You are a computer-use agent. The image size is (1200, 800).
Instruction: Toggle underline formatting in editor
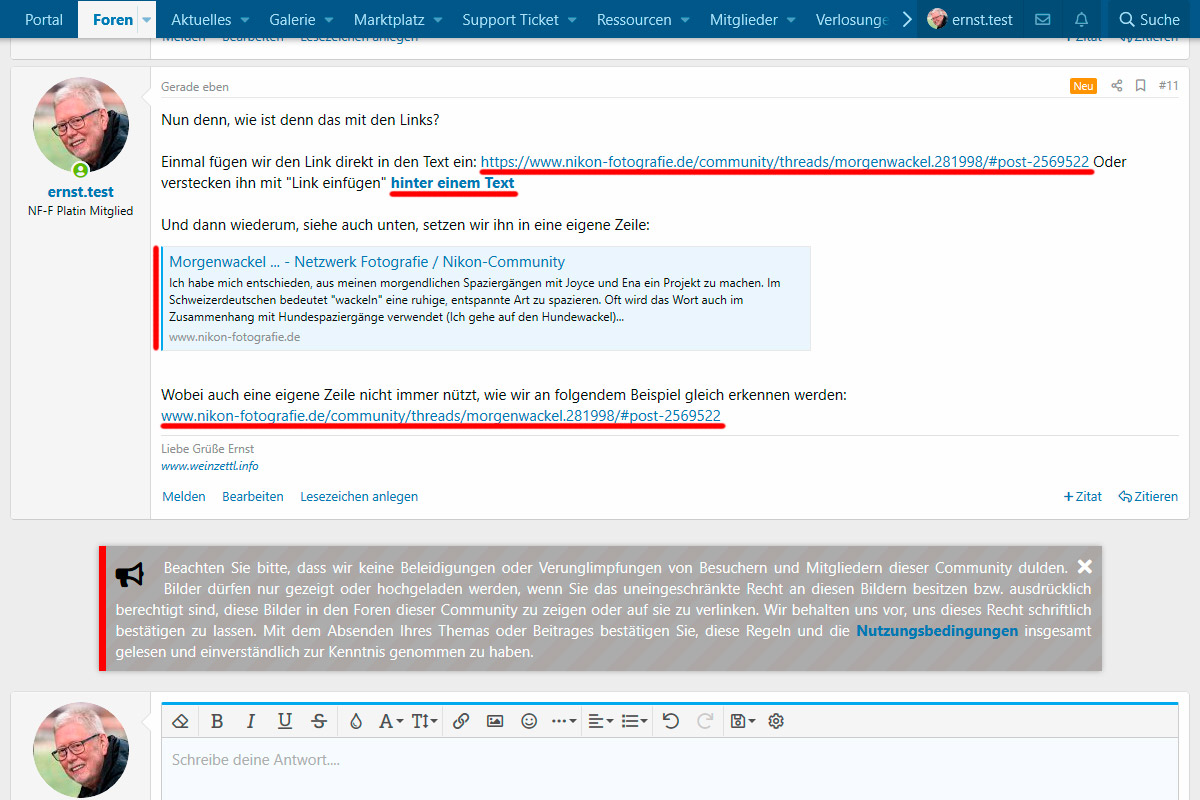coord(285,721)
